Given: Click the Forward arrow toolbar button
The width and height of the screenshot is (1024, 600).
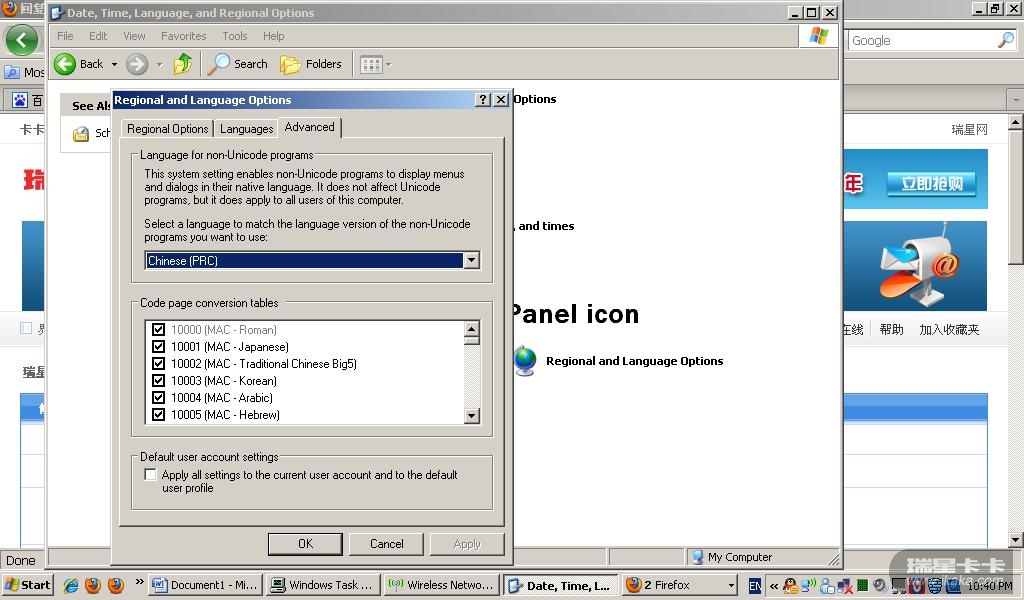Looking at the screenshot, I should point(136,64).
